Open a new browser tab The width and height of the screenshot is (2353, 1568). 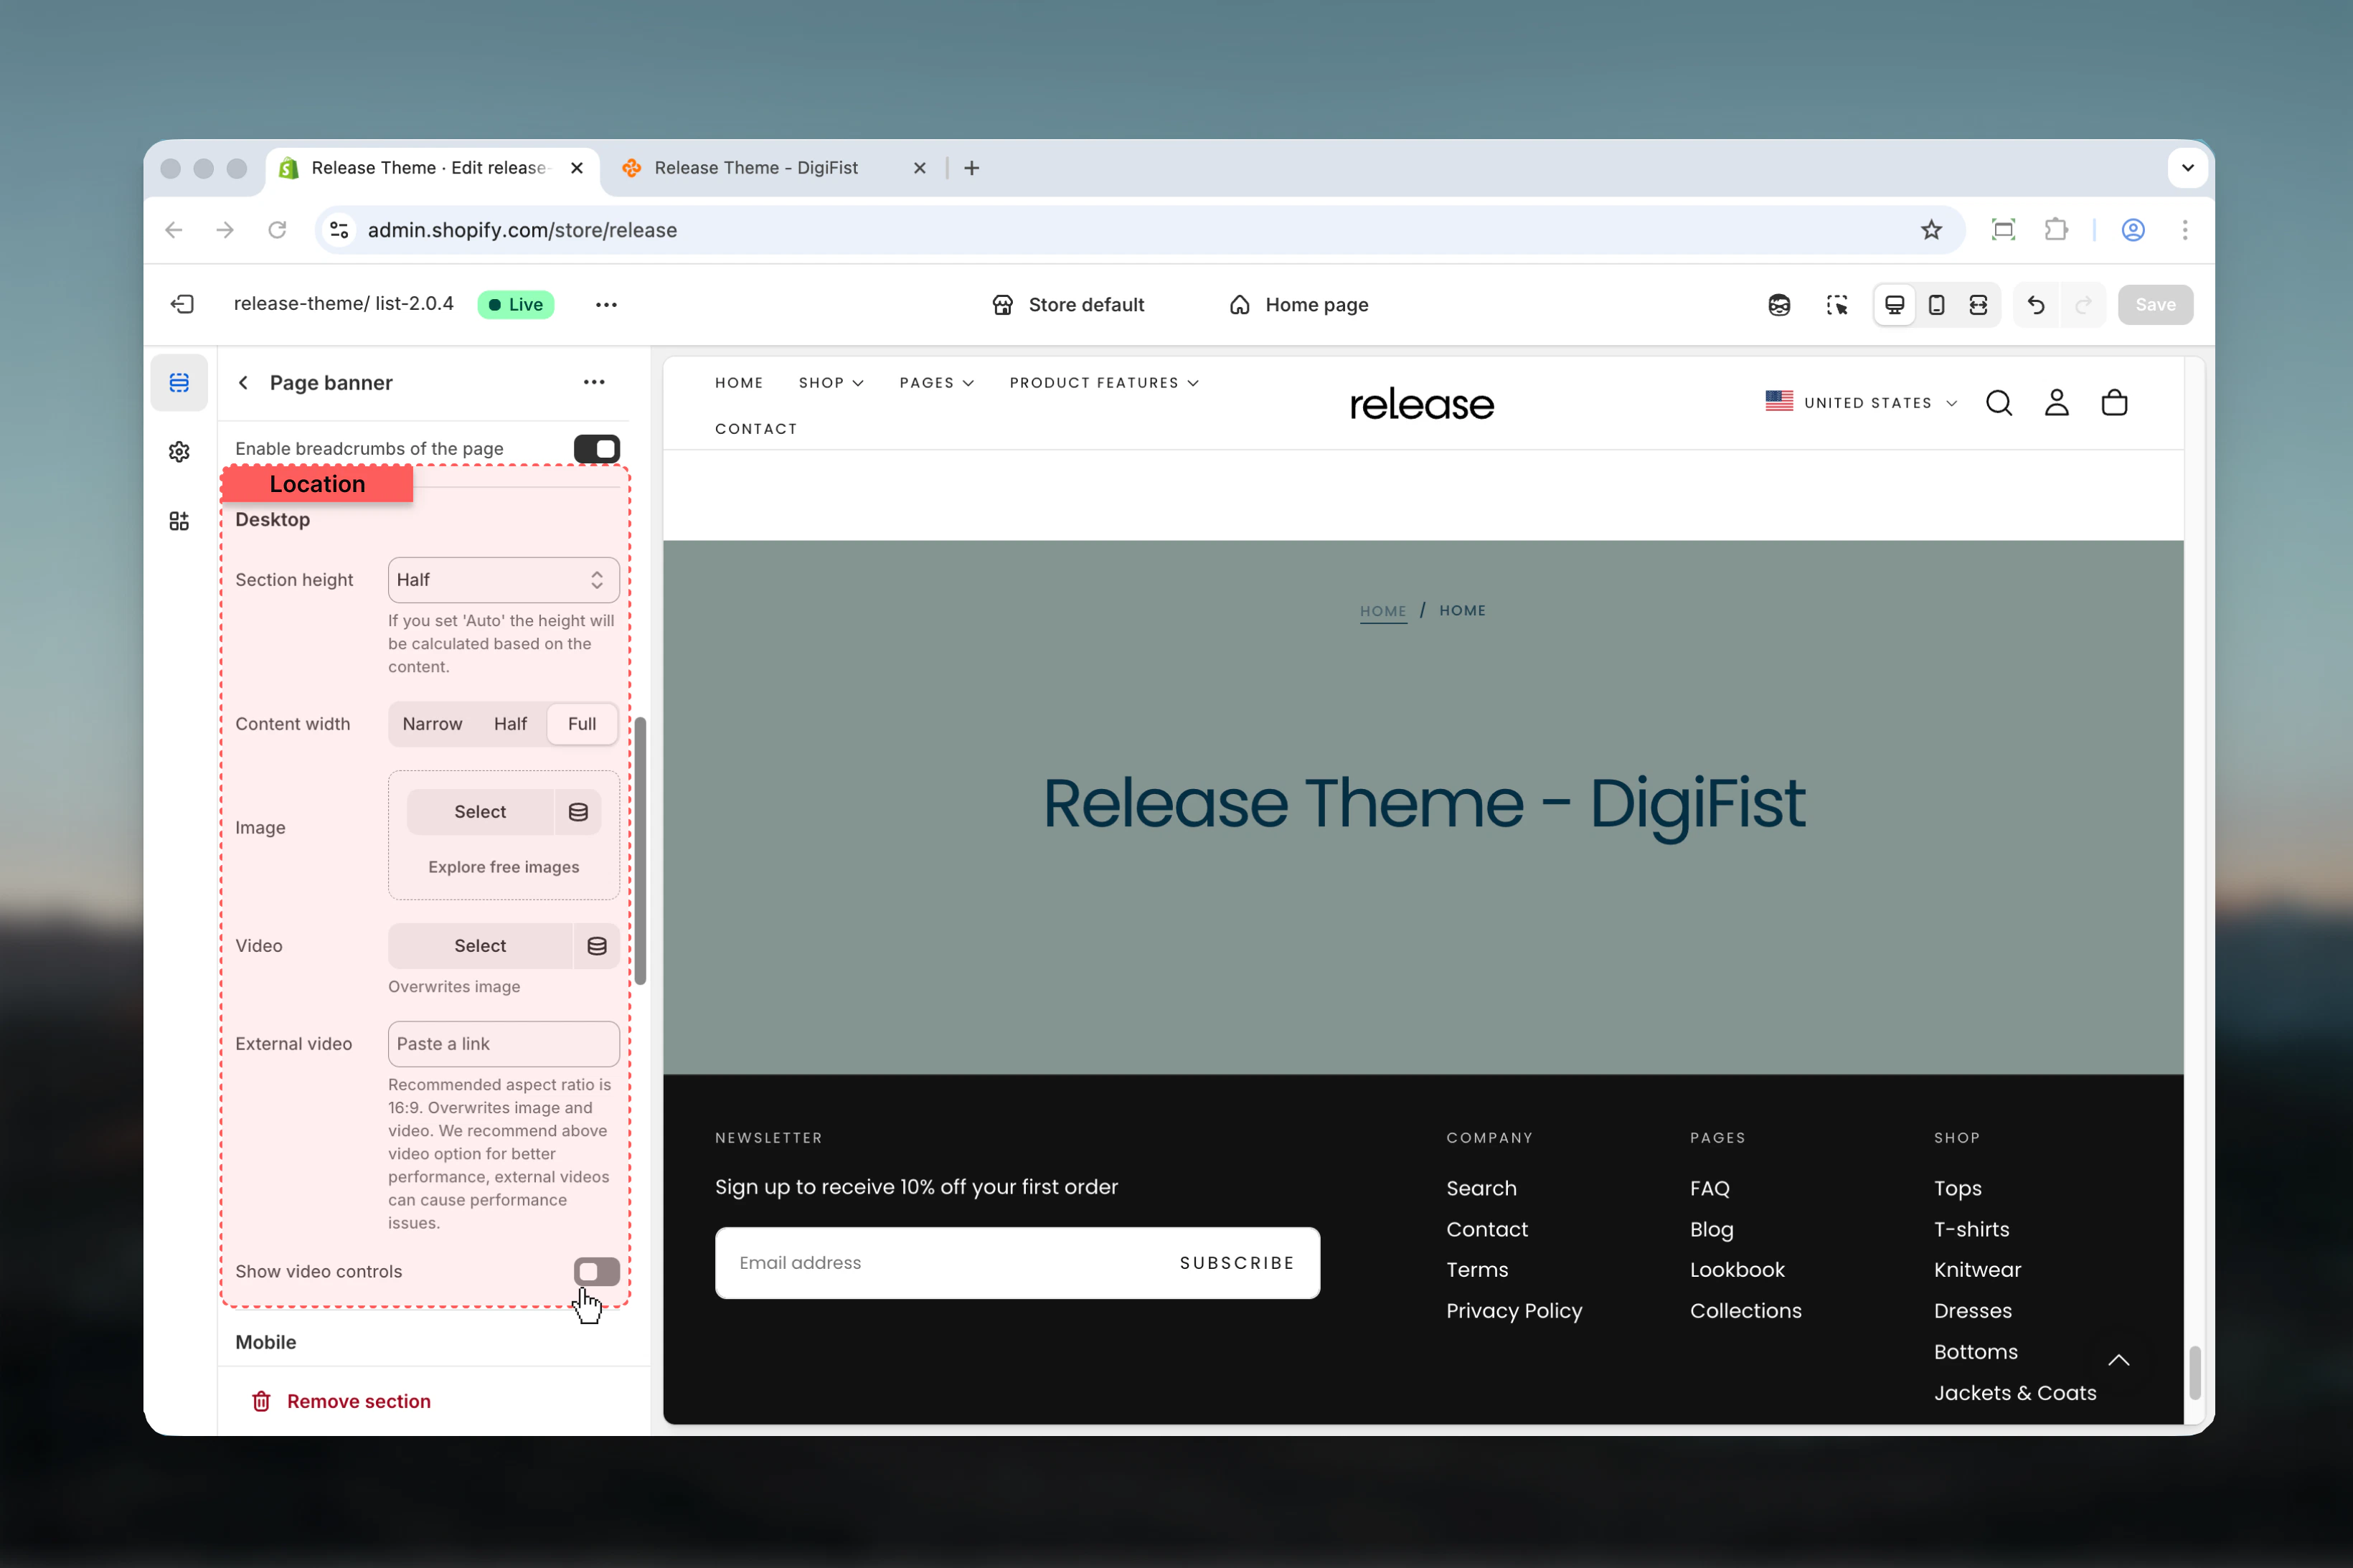(971, 168)
